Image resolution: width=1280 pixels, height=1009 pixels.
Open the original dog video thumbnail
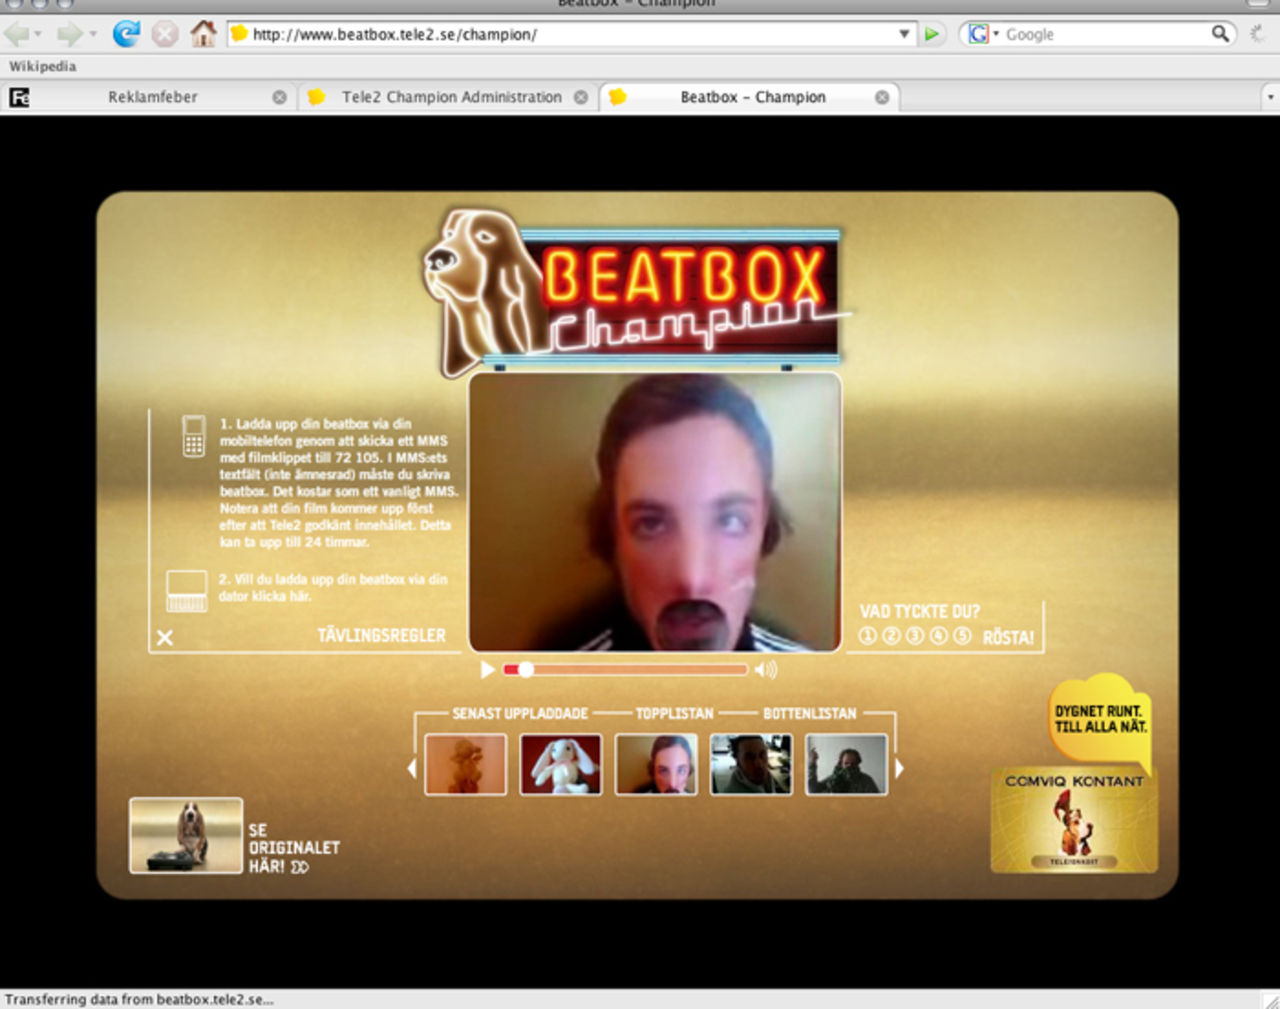186,835
